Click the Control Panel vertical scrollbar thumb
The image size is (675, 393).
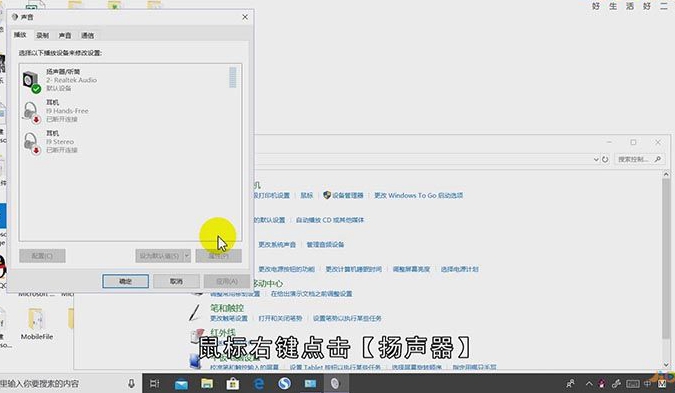coord(666,258)
